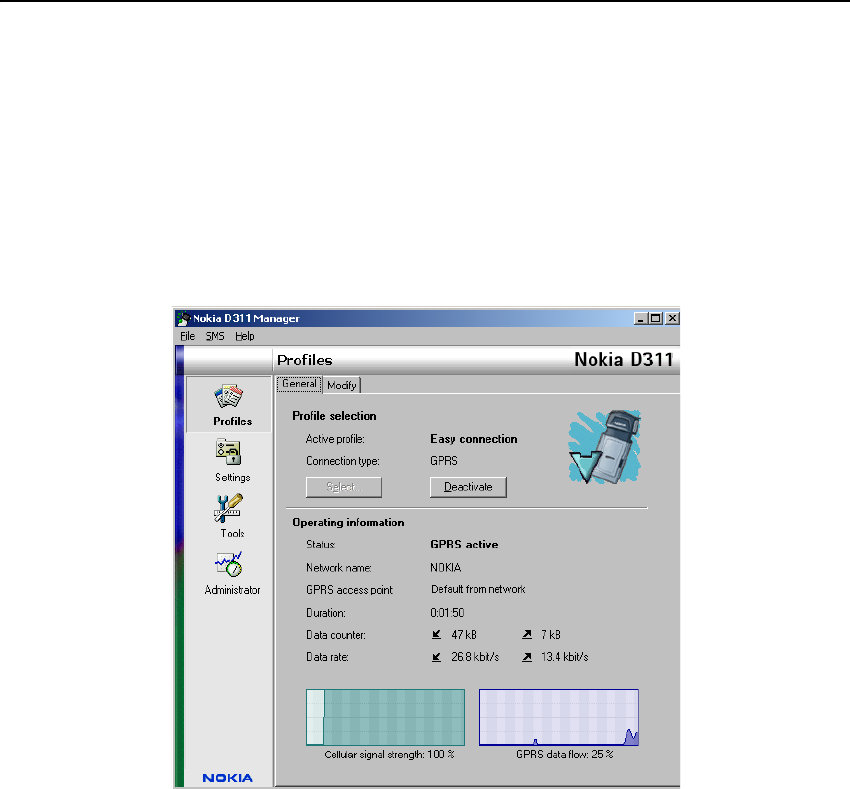The width and height of the screenshot is (850, 789).
Task: Click the NOKIA logo in sidebar
Action: click(228, 778)
